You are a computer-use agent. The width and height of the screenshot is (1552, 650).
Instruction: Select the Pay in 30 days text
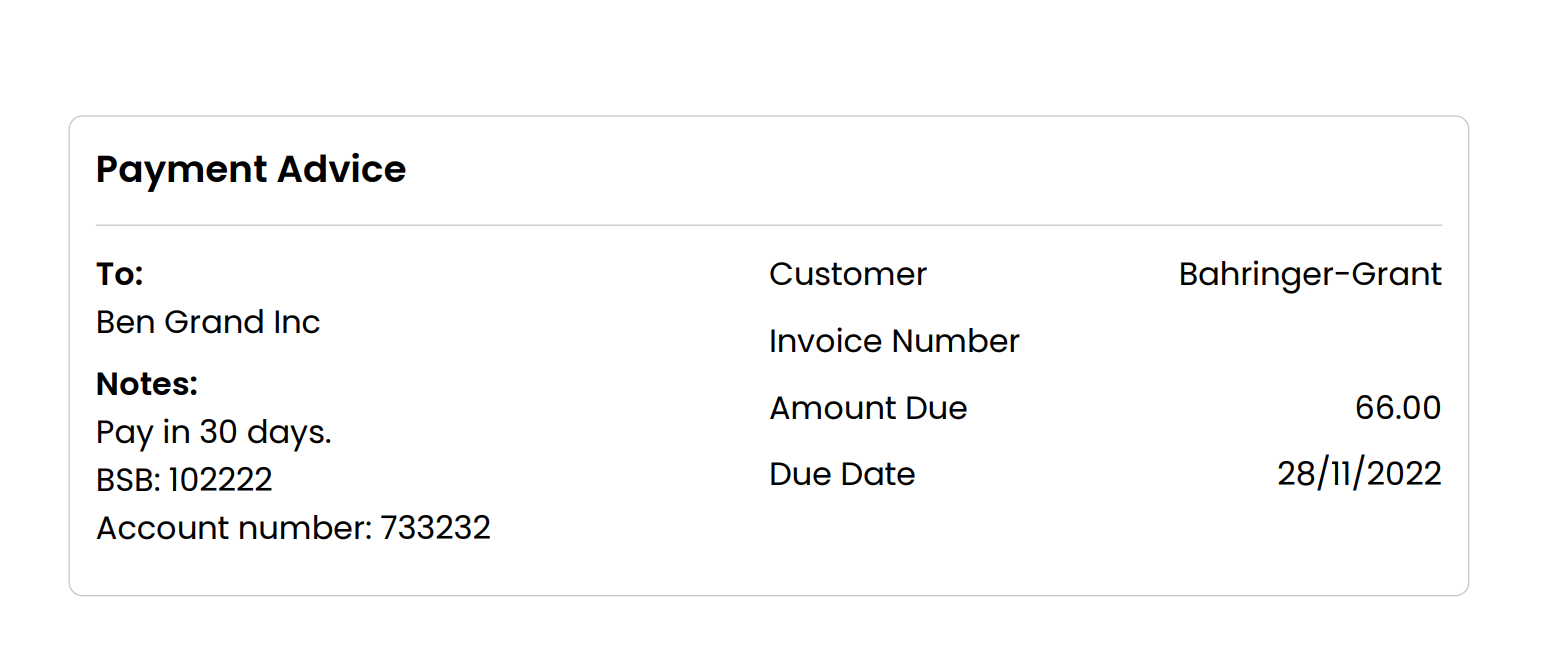[x=214, y=432]
